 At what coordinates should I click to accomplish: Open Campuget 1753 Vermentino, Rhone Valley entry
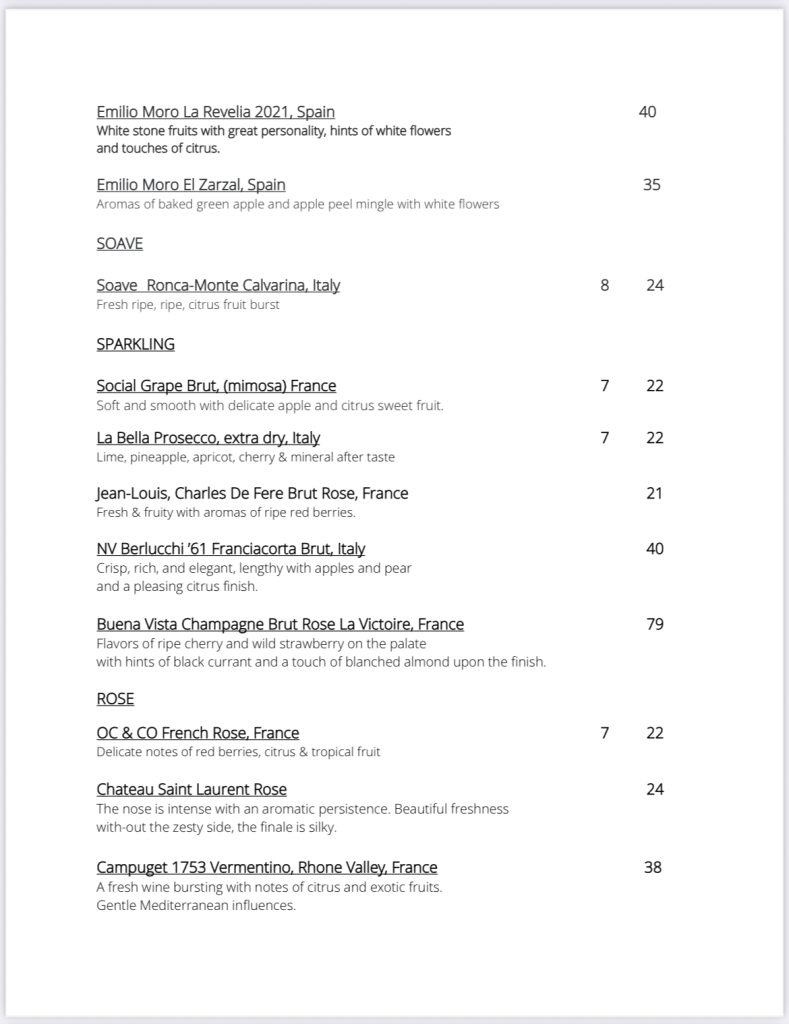coord(267,867)
